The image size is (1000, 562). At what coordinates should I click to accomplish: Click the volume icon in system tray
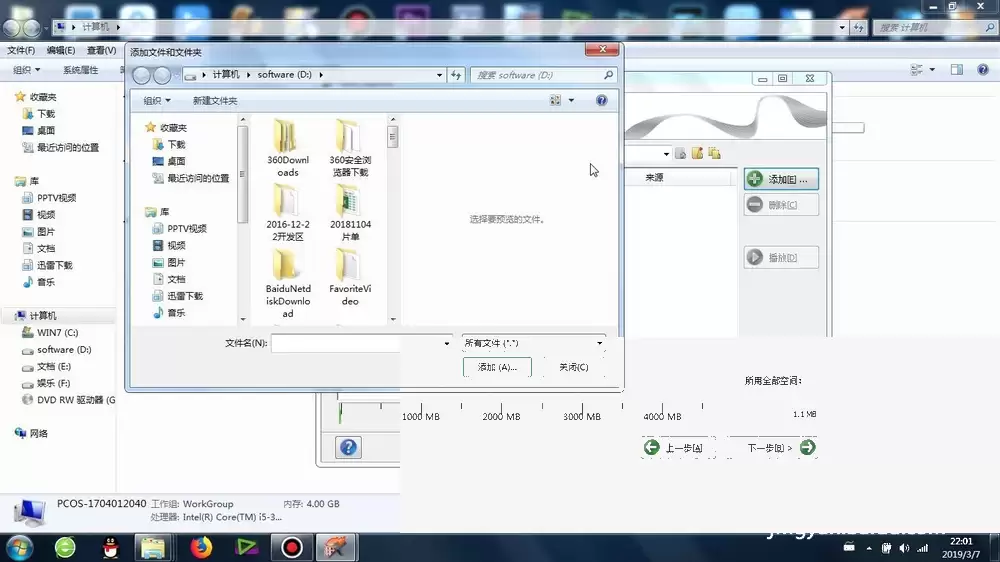pos(904,548)
